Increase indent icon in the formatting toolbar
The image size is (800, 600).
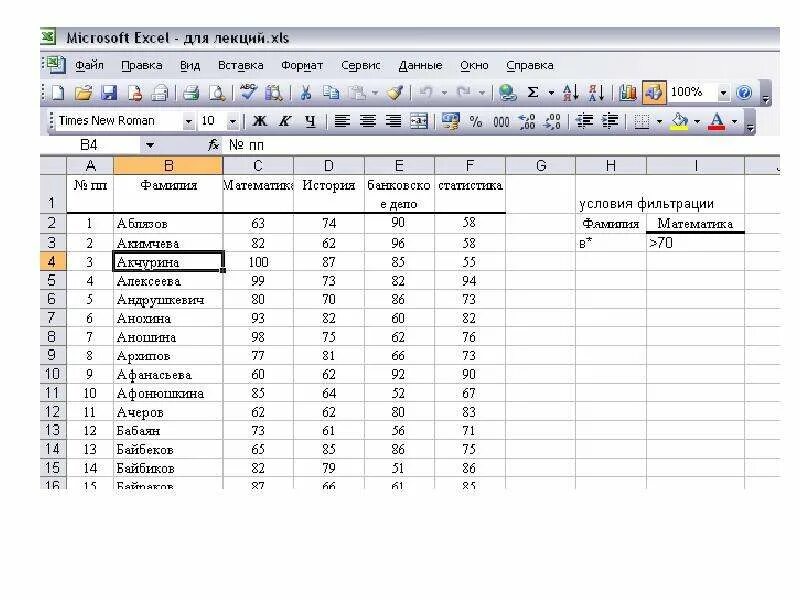610,121
